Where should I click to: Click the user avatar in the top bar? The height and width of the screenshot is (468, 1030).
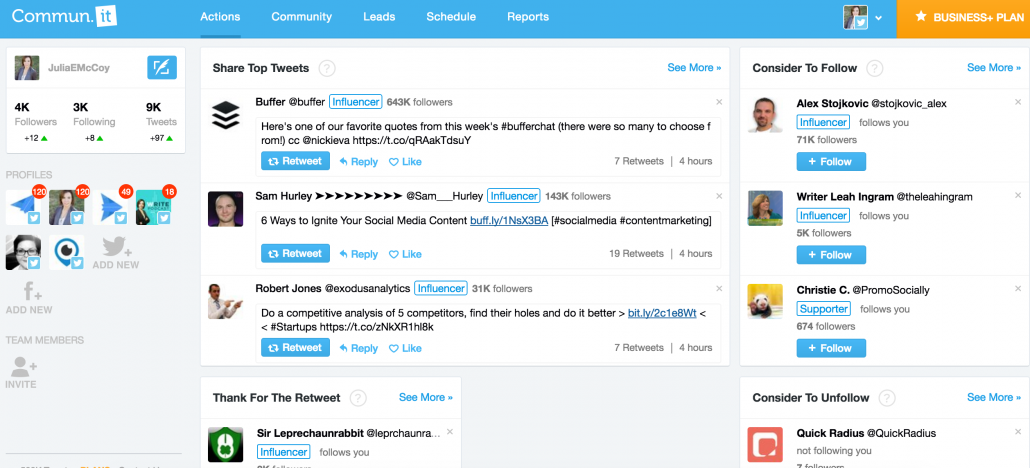(855, 18)
